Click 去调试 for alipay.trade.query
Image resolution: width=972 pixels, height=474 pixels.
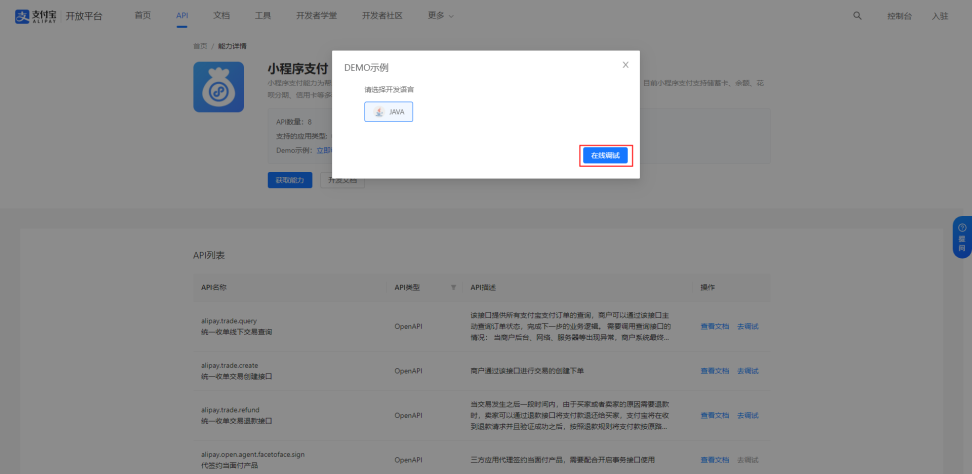(x=748, y=327)
